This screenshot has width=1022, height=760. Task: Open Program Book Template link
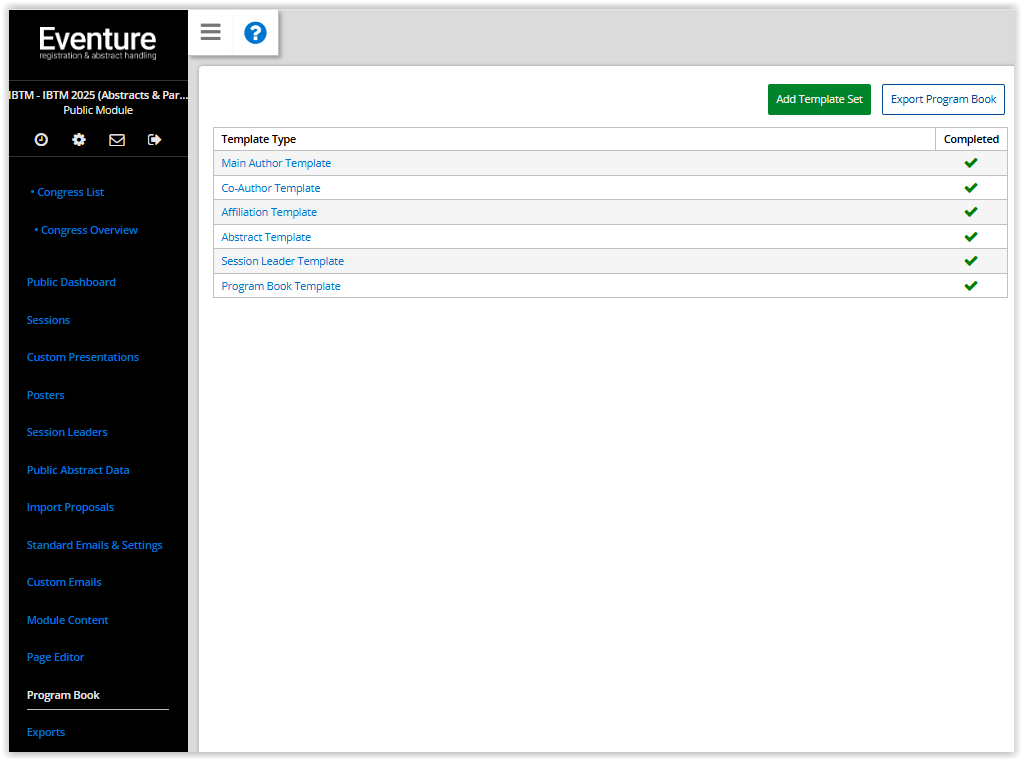tap(281, 286)
